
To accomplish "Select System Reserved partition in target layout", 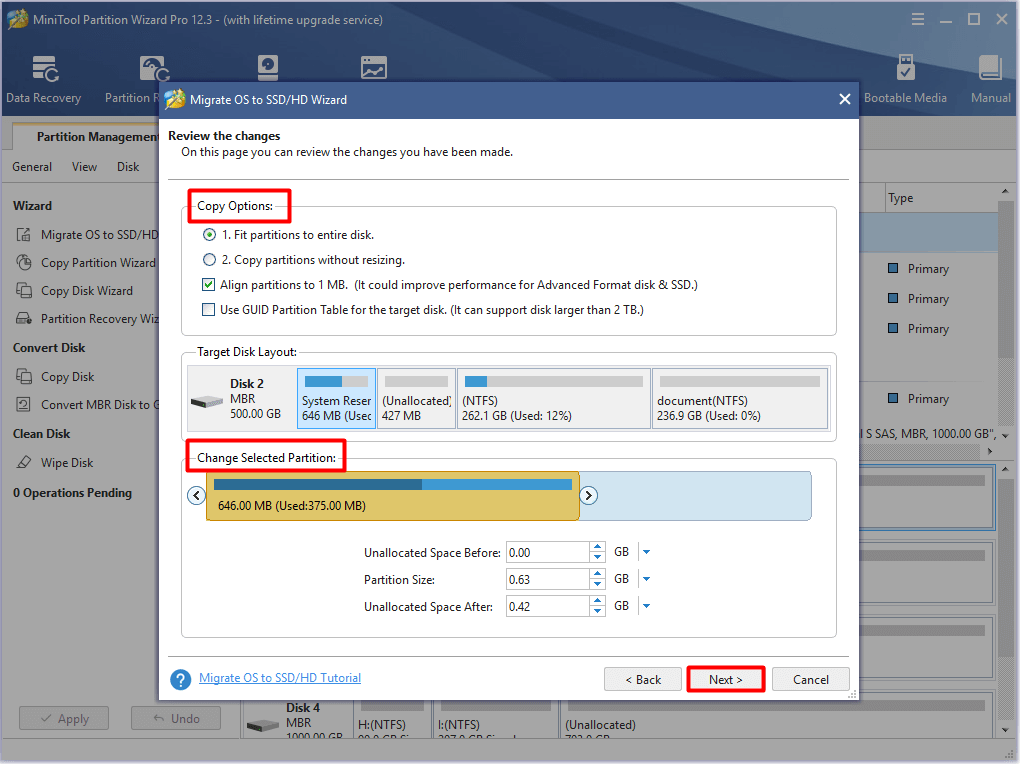I will pos(336,399).
